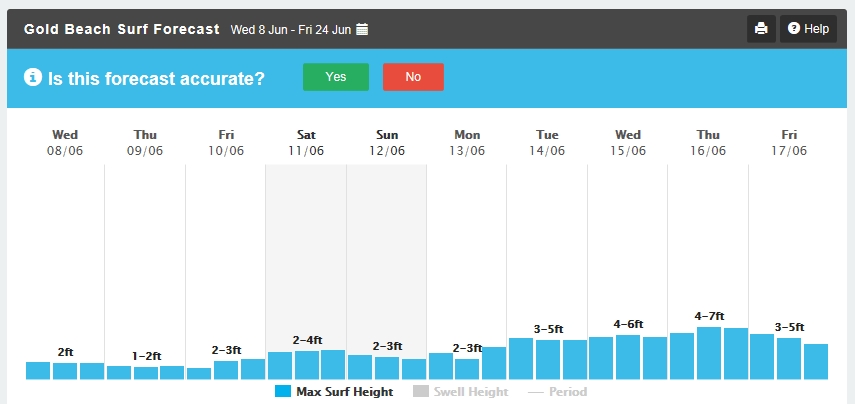
Task: Click the info icon before forecast question
Action: coord(33,77)
